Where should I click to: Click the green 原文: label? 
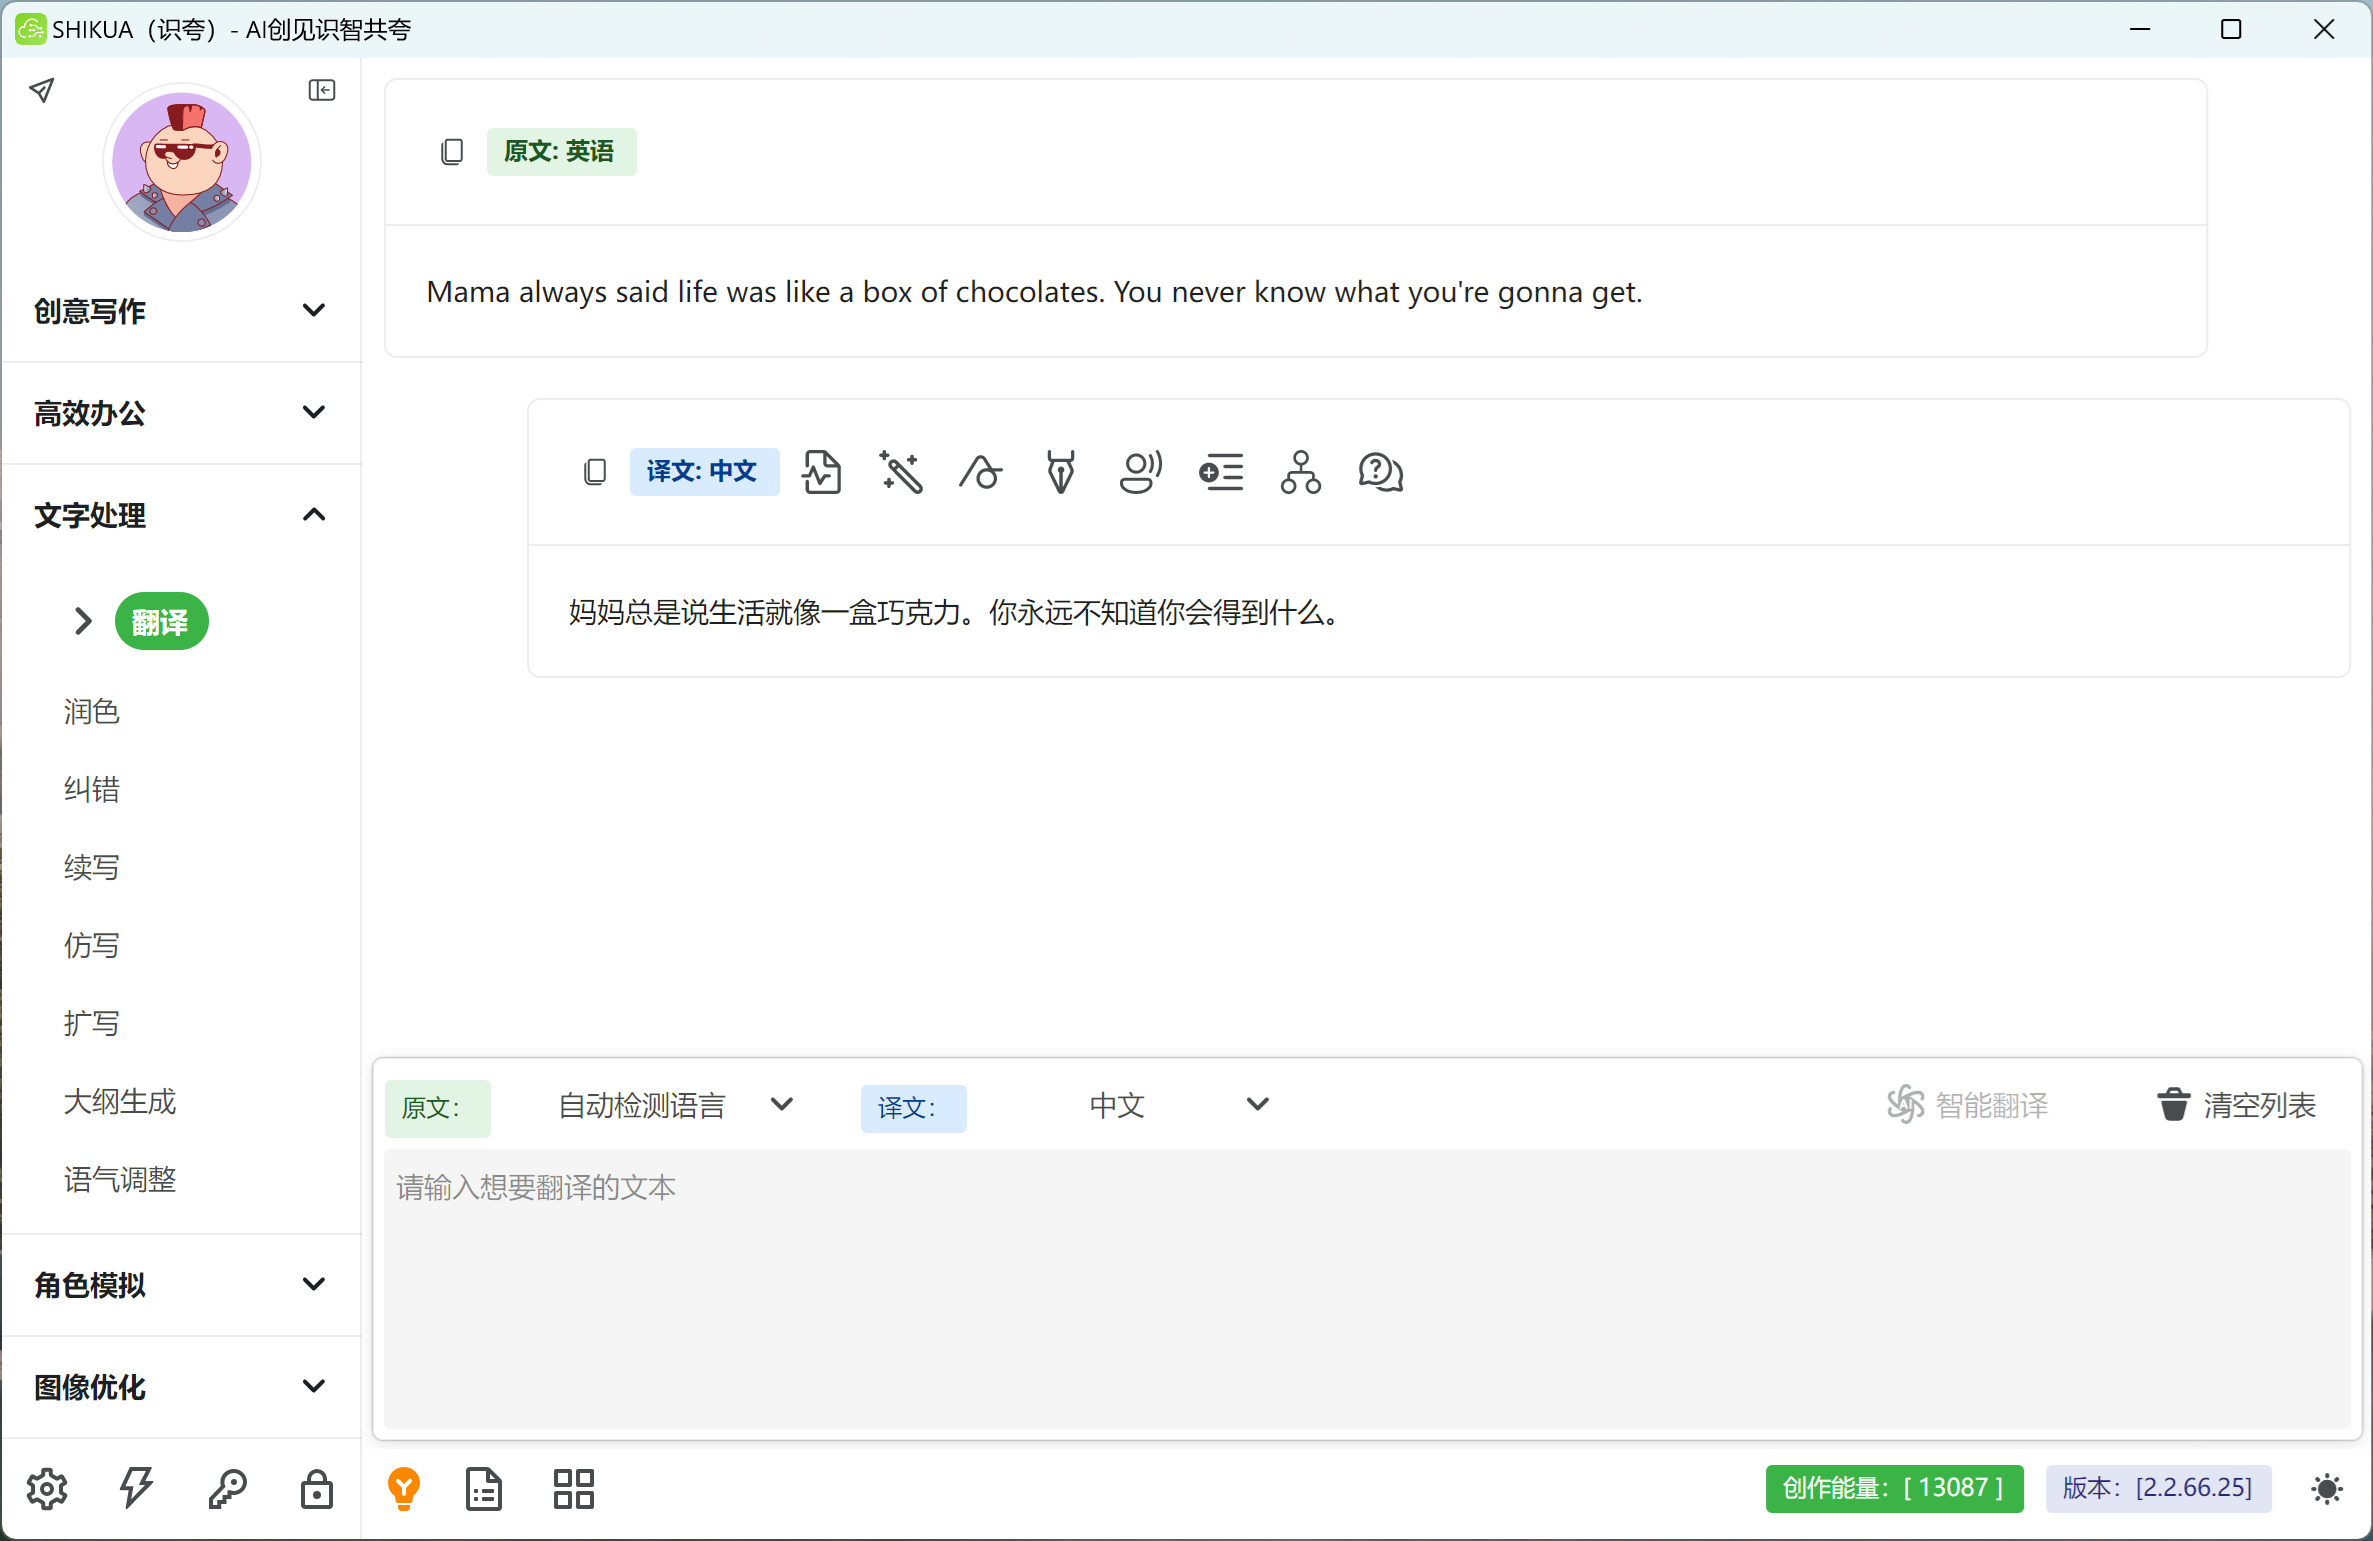437,1108
